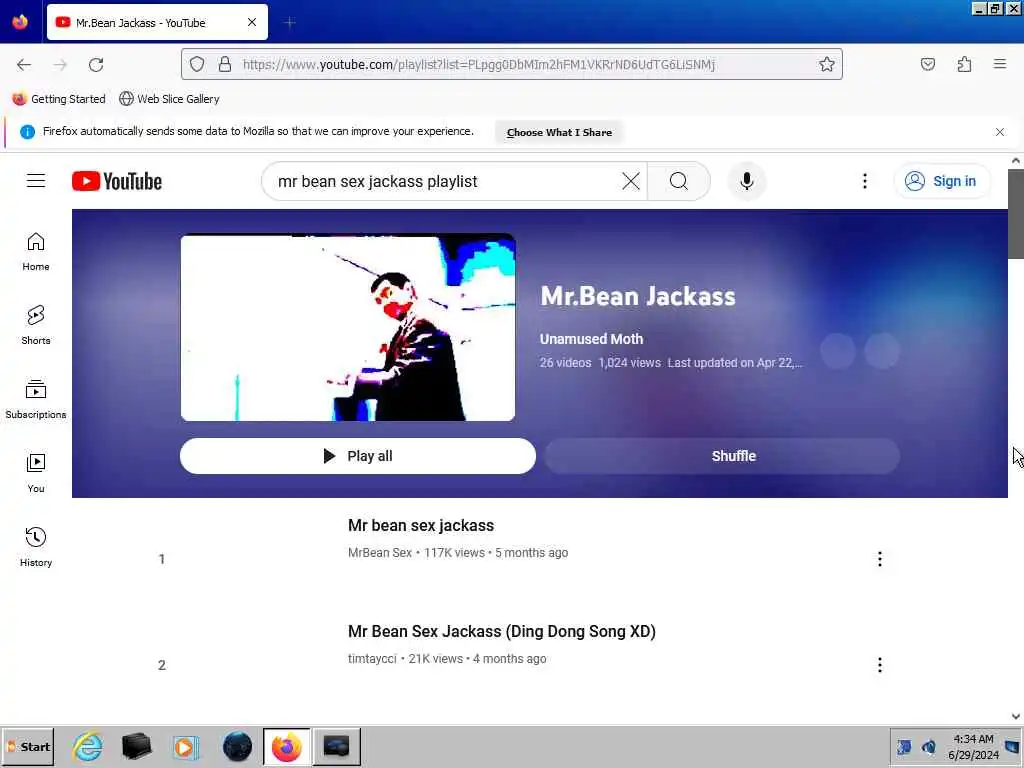
Task: Show site security info via padlock icon
Action: pos(225,64)
